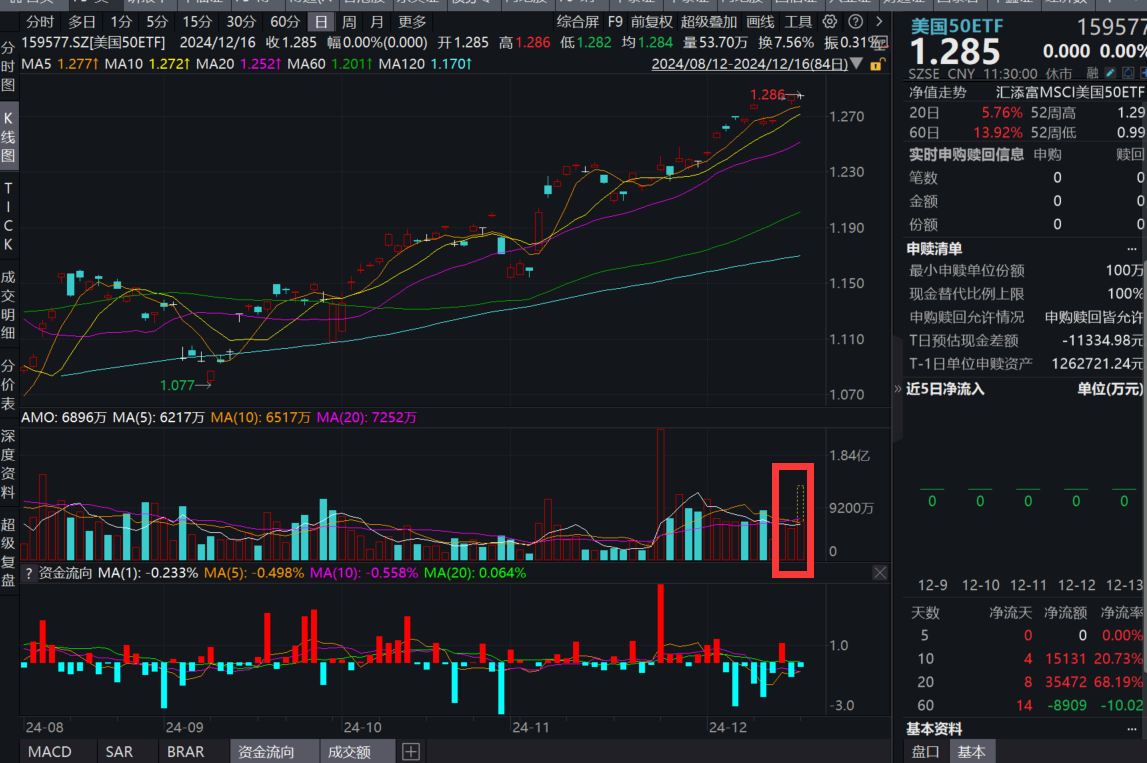Toggle 前复权 price adjustment mode
This screenshot has width=1147, height=763.
point(653,21)
